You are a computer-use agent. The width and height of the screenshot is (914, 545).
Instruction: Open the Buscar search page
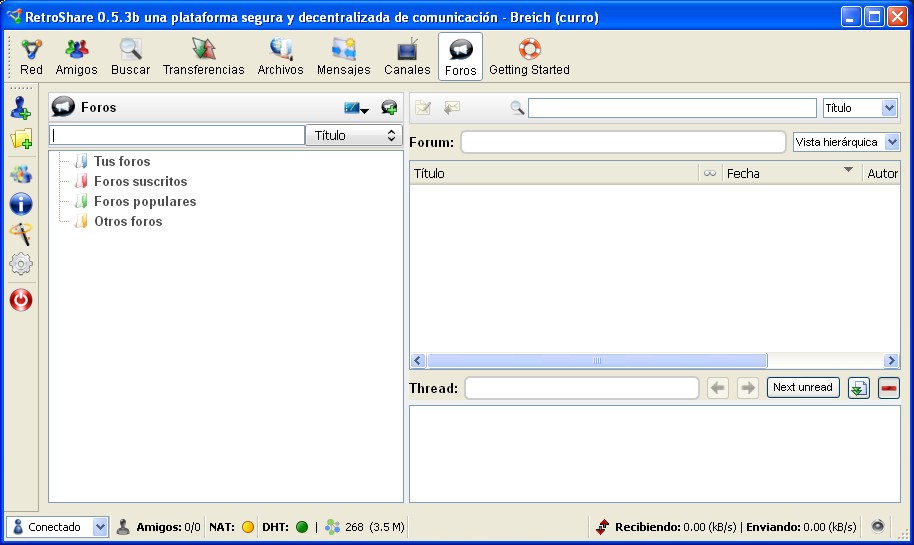tap(131, 57)
